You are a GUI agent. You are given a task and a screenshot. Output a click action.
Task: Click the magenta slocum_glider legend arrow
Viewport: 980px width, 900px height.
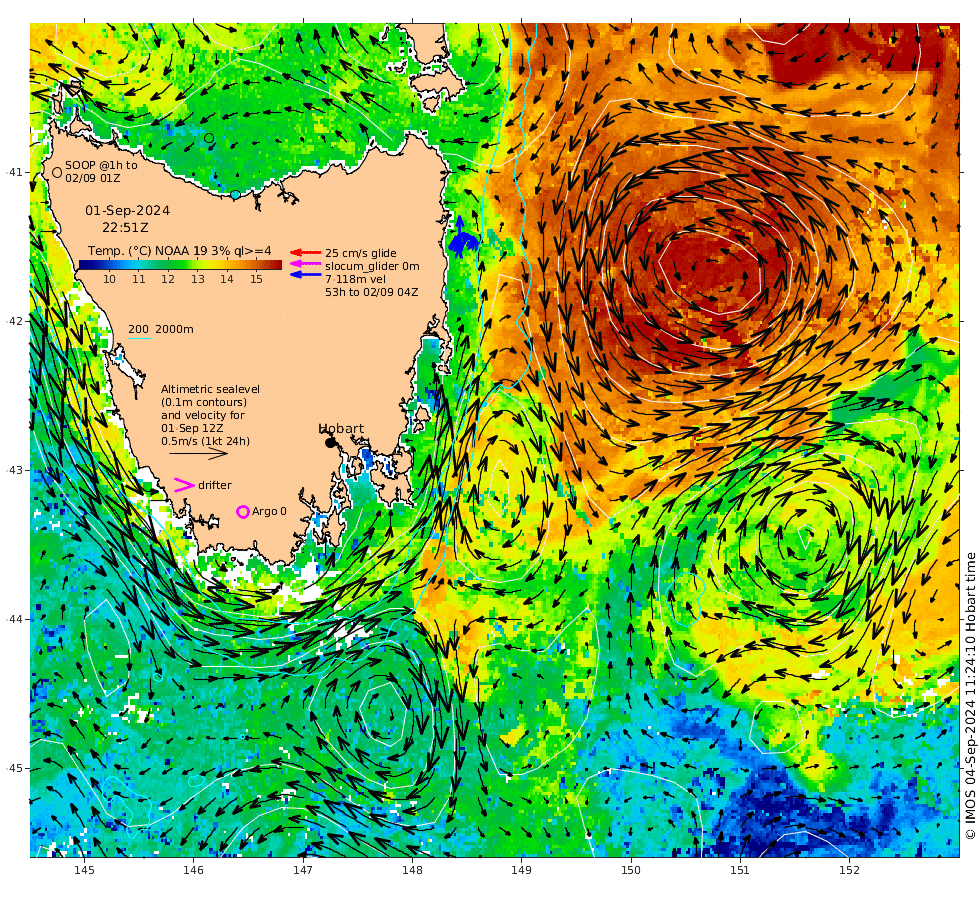(305, 264)
